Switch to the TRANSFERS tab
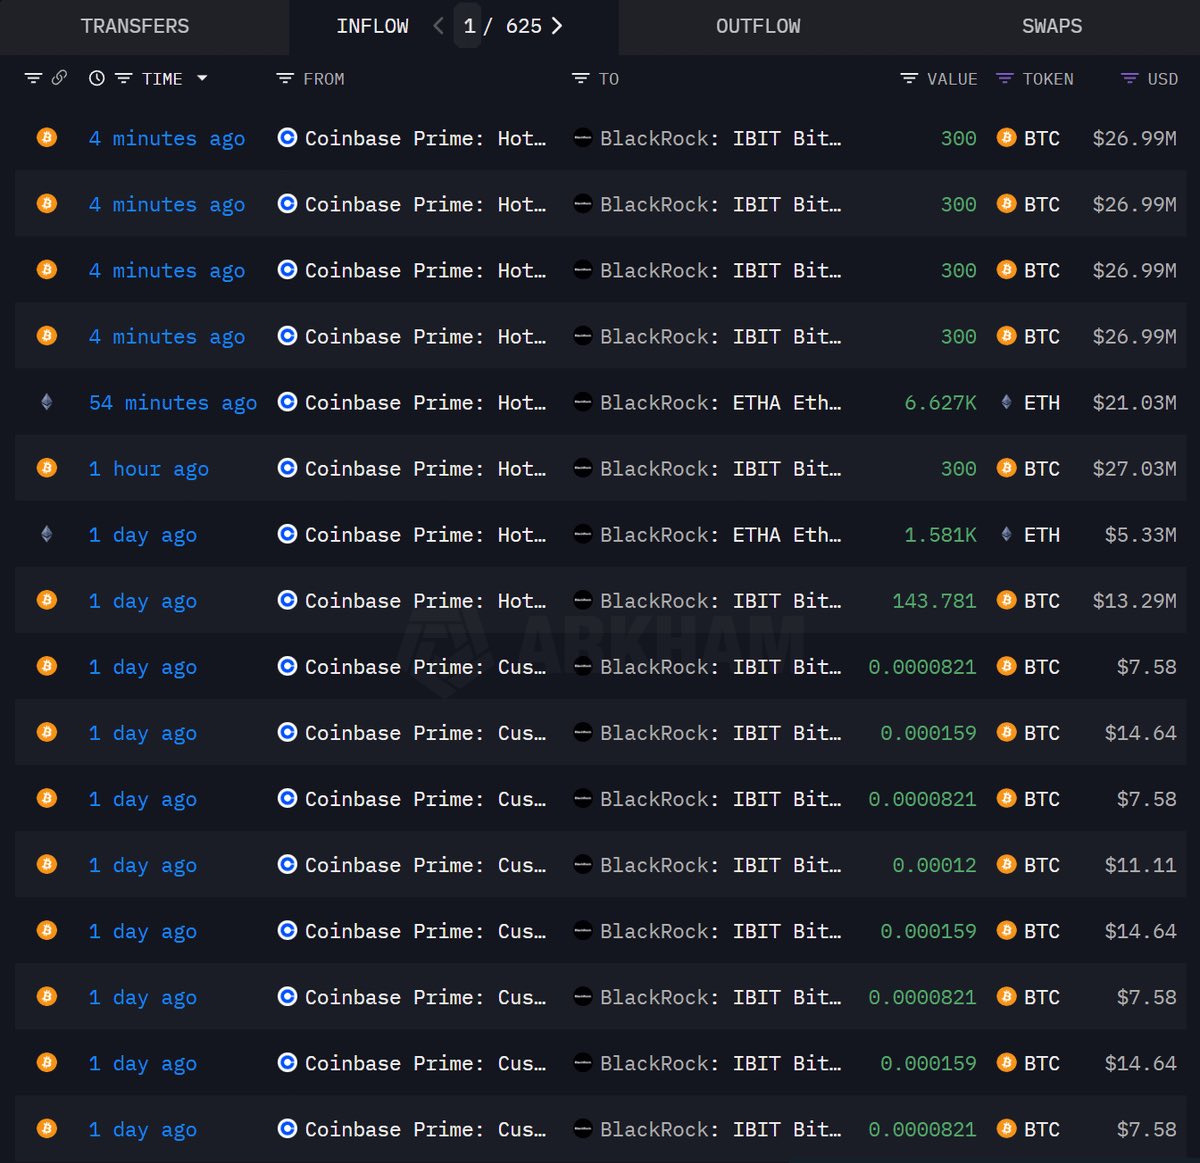This screenshot has height=1163, width=1200. (x=135, y=27)
